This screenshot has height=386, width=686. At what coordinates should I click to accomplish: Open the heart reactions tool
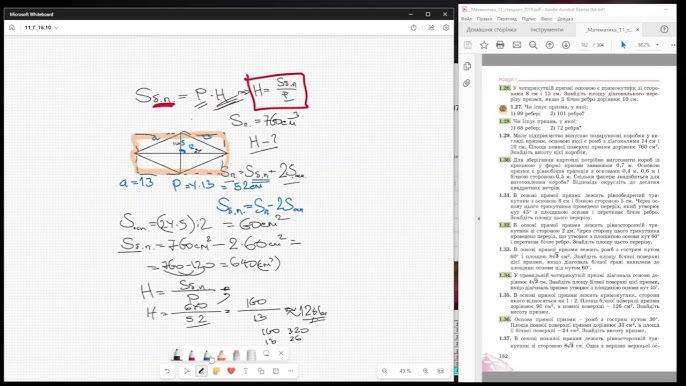(231, 371)
